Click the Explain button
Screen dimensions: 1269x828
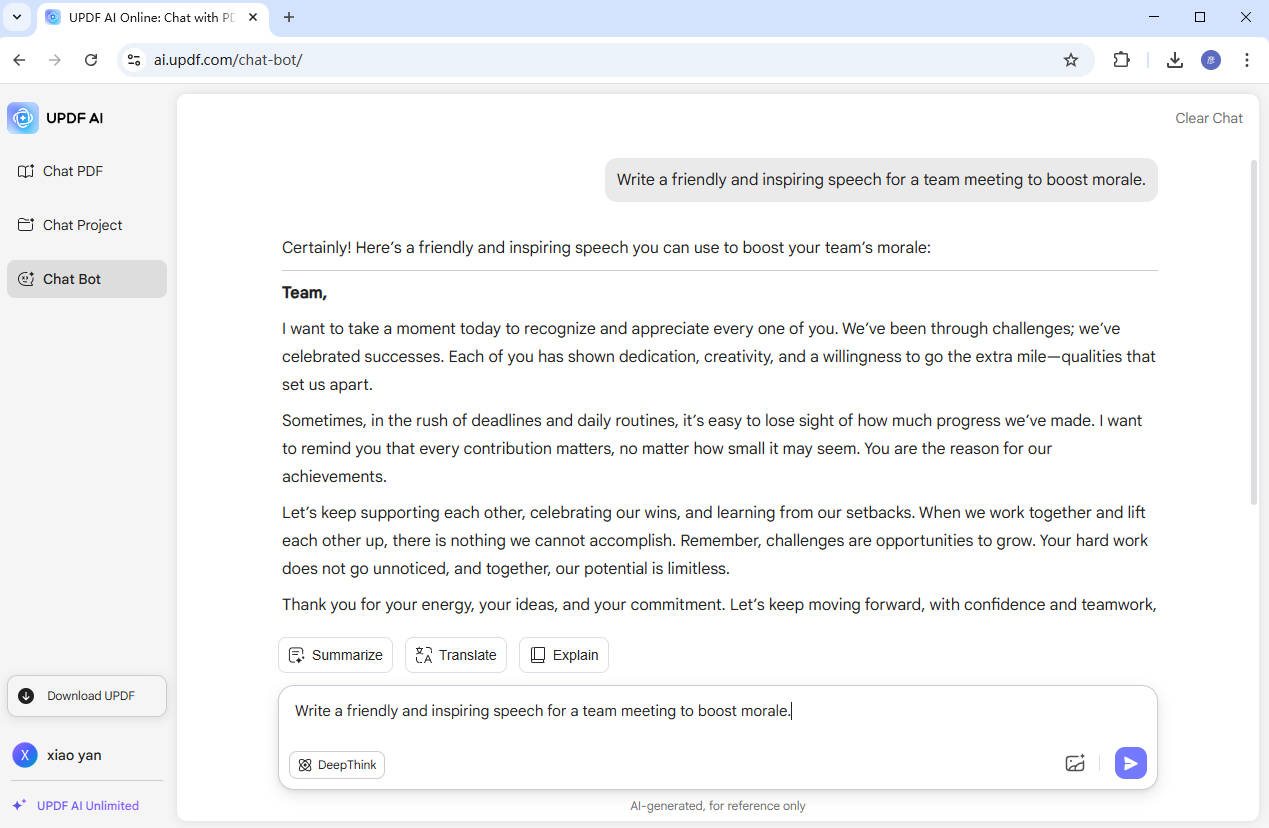[564, 655]
